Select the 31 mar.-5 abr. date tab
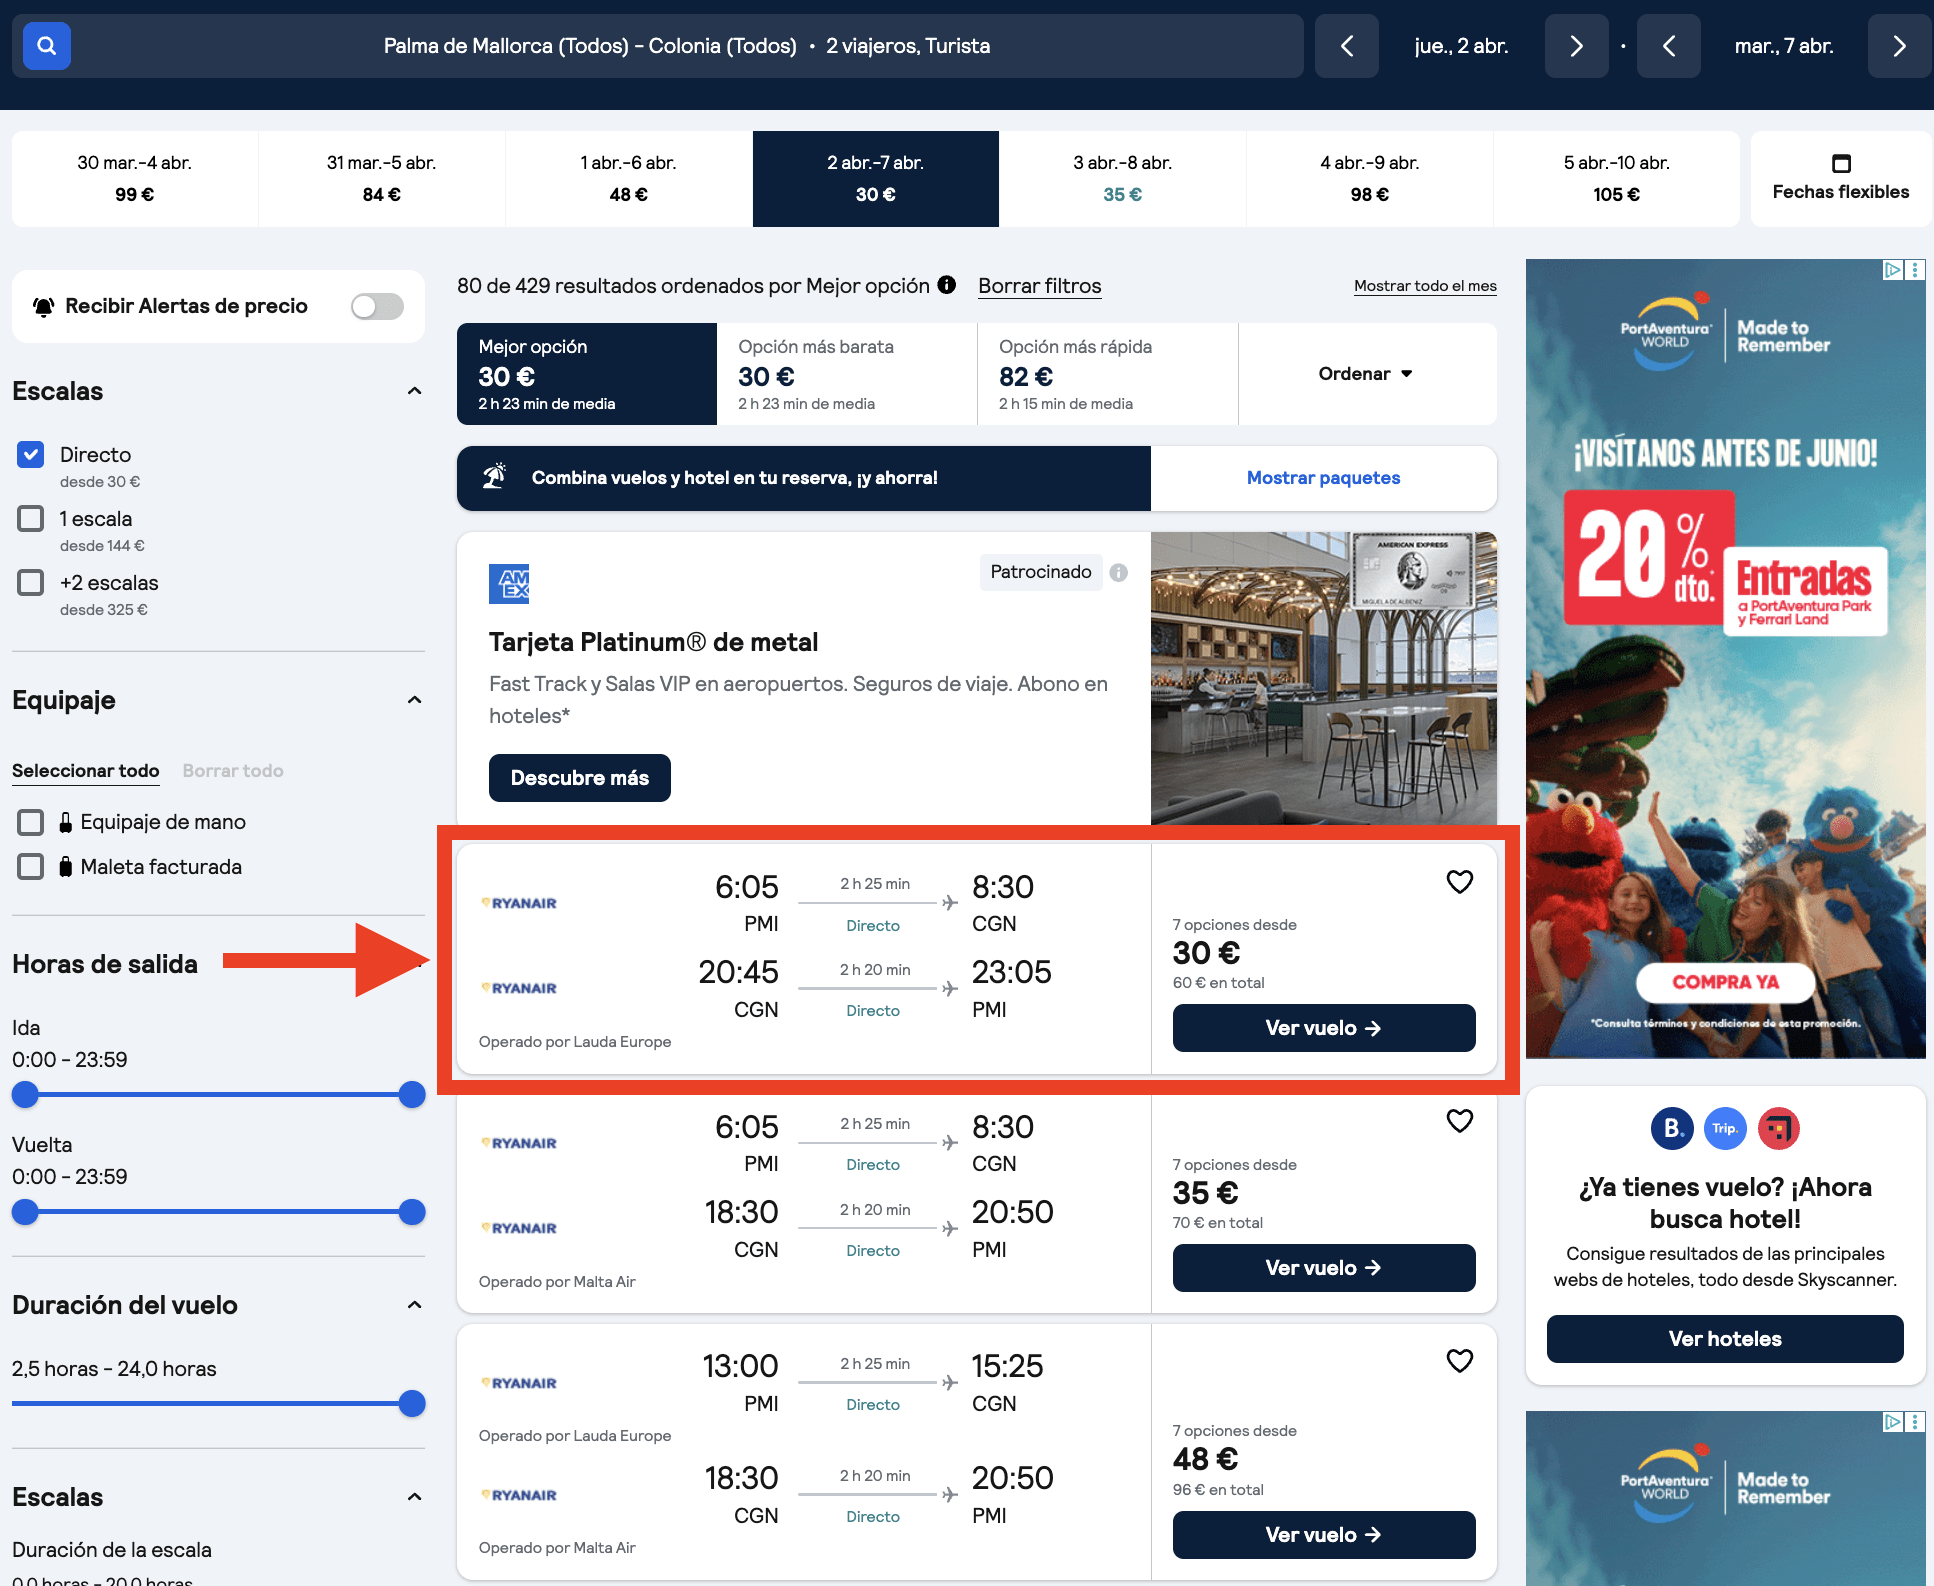 coord(382,179)
